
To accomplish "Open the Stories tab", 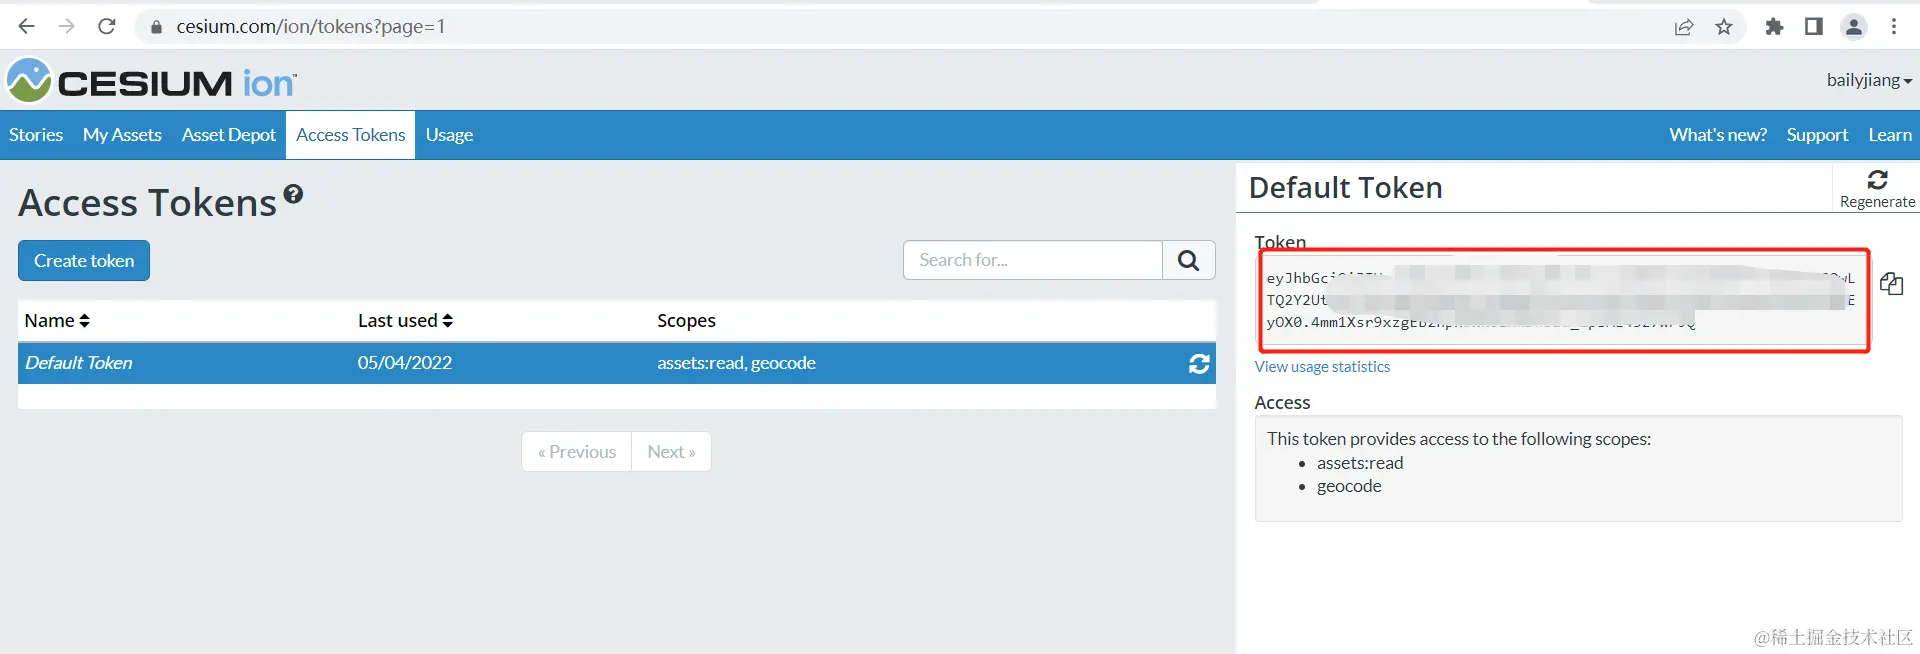I will [36, 135].
